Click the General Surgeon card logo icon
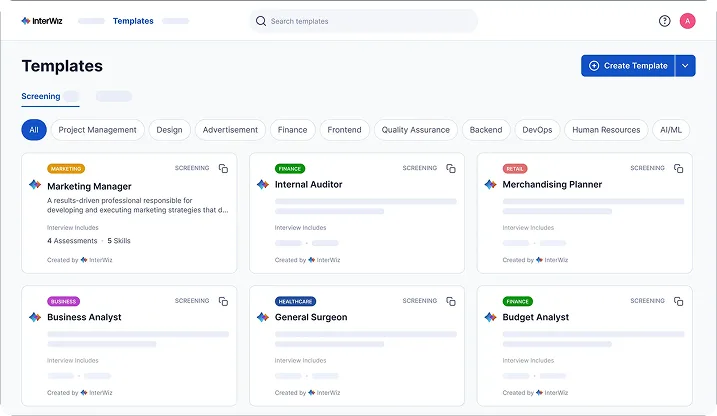The width and height of the screenshot is (717, 416). click(x=262, y=317)
